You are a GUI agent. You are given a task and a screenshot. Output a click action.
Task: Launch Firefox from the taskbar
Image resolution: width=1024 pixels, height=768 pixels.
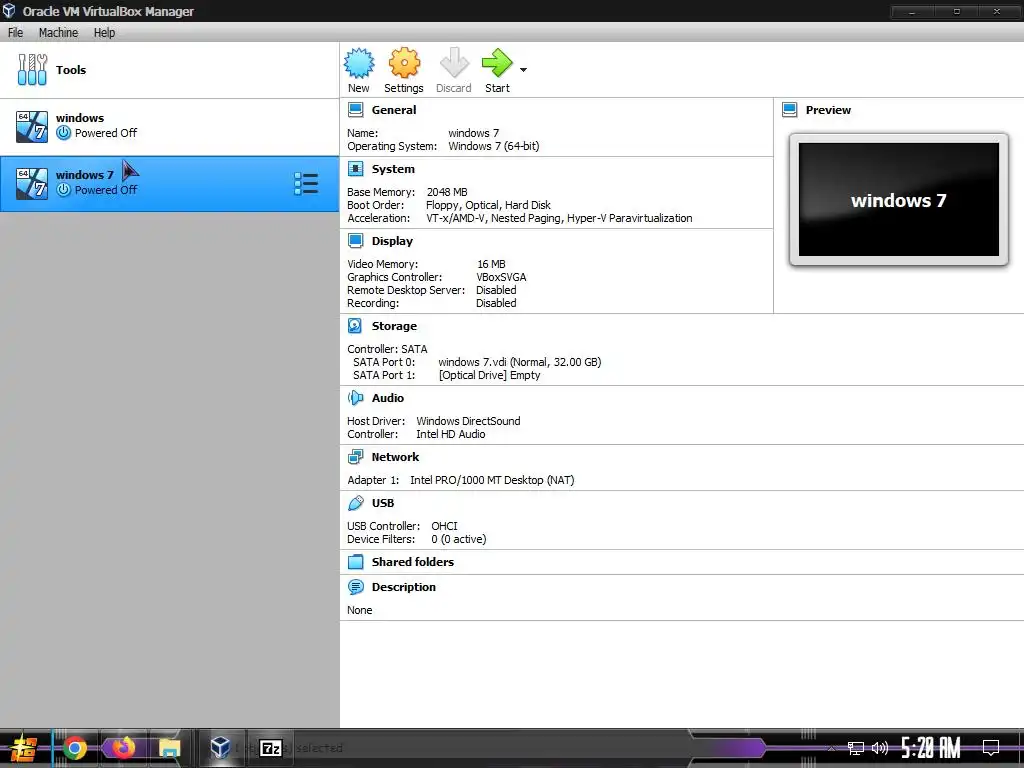coord(123,747)
